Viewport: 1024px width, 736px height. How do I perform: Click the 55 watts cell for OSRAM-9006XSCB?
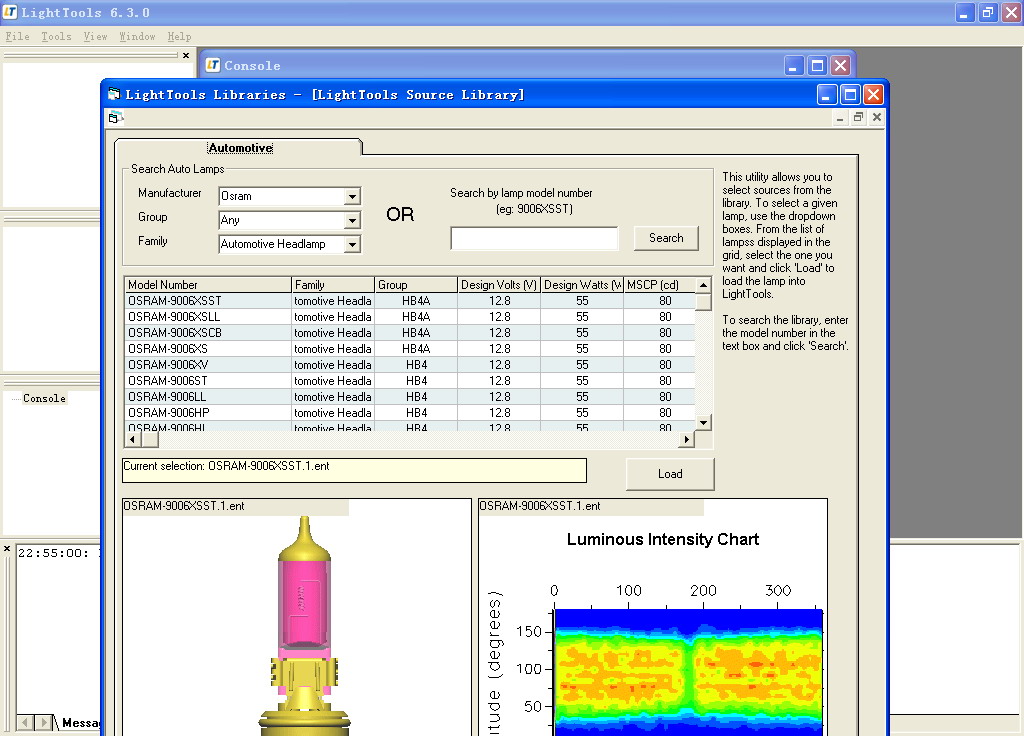582,333
